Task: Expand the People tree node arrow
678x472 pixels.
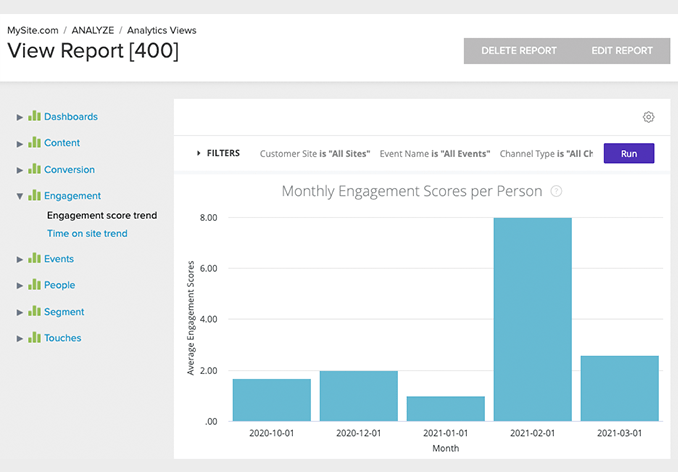Action: click(19, 285)
